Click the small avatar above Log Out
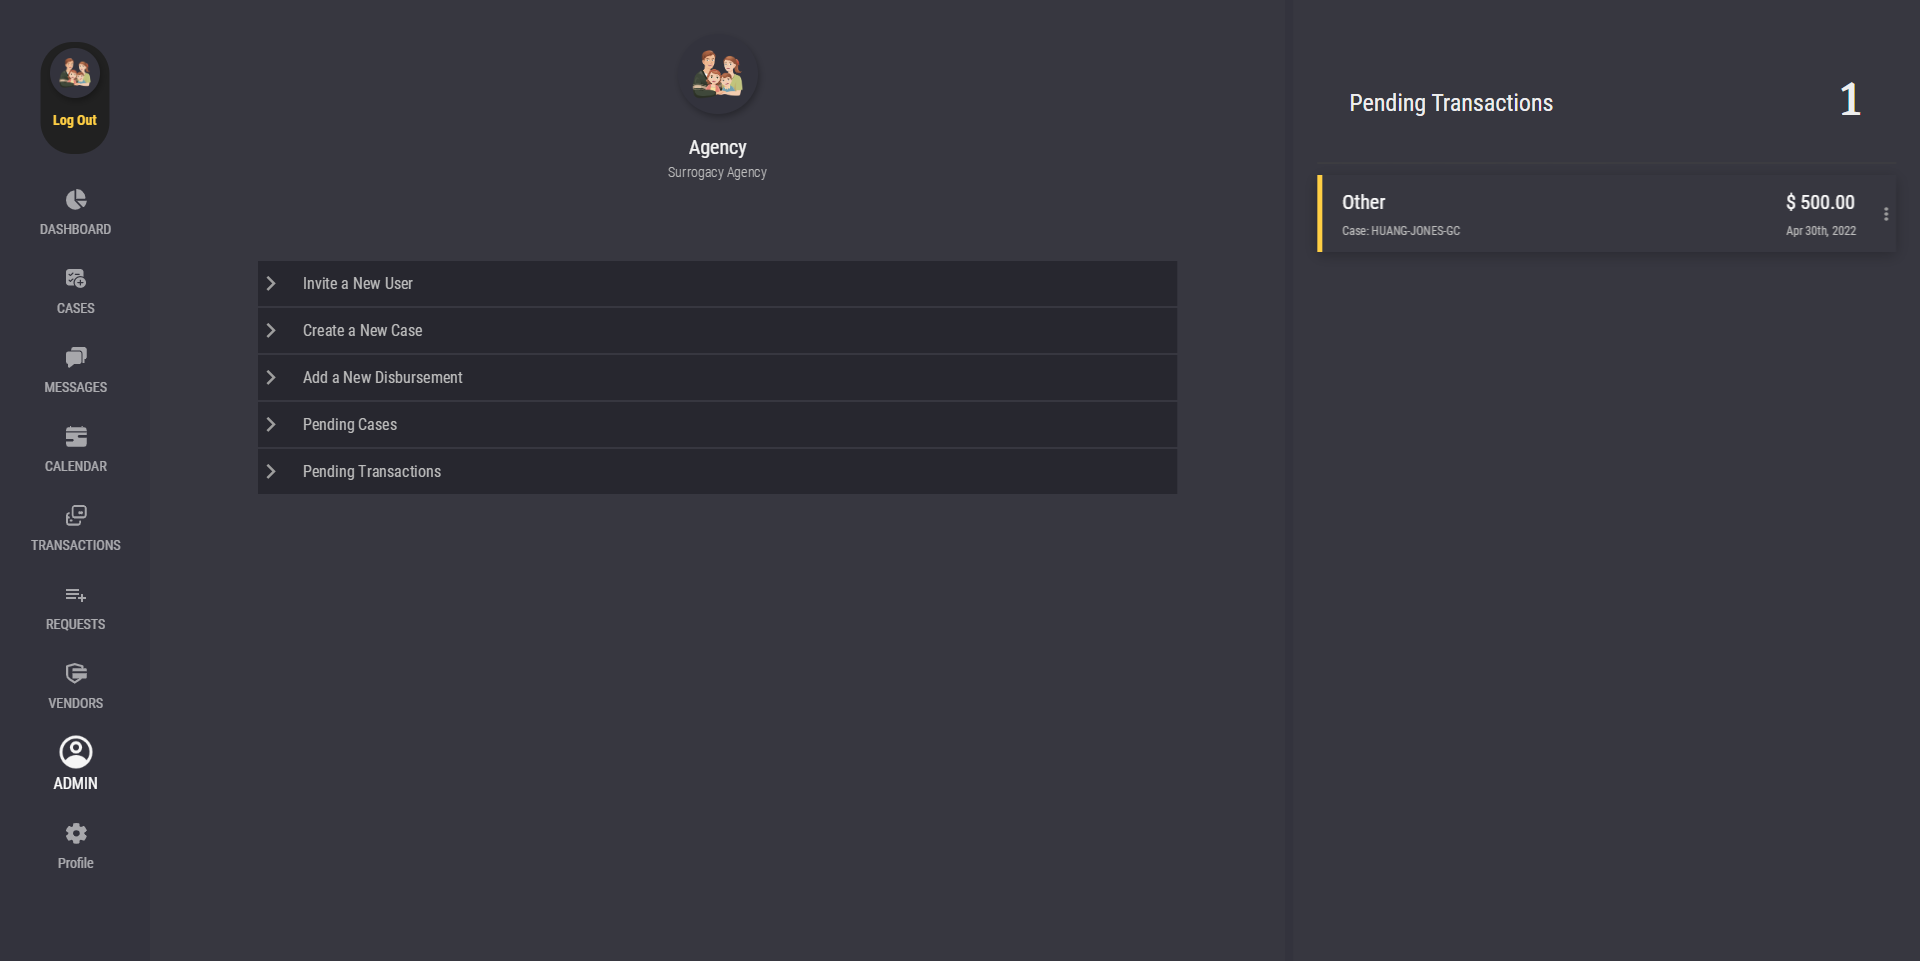The height and width of the screenshot is (961, 1920). [x=75, y=73]
